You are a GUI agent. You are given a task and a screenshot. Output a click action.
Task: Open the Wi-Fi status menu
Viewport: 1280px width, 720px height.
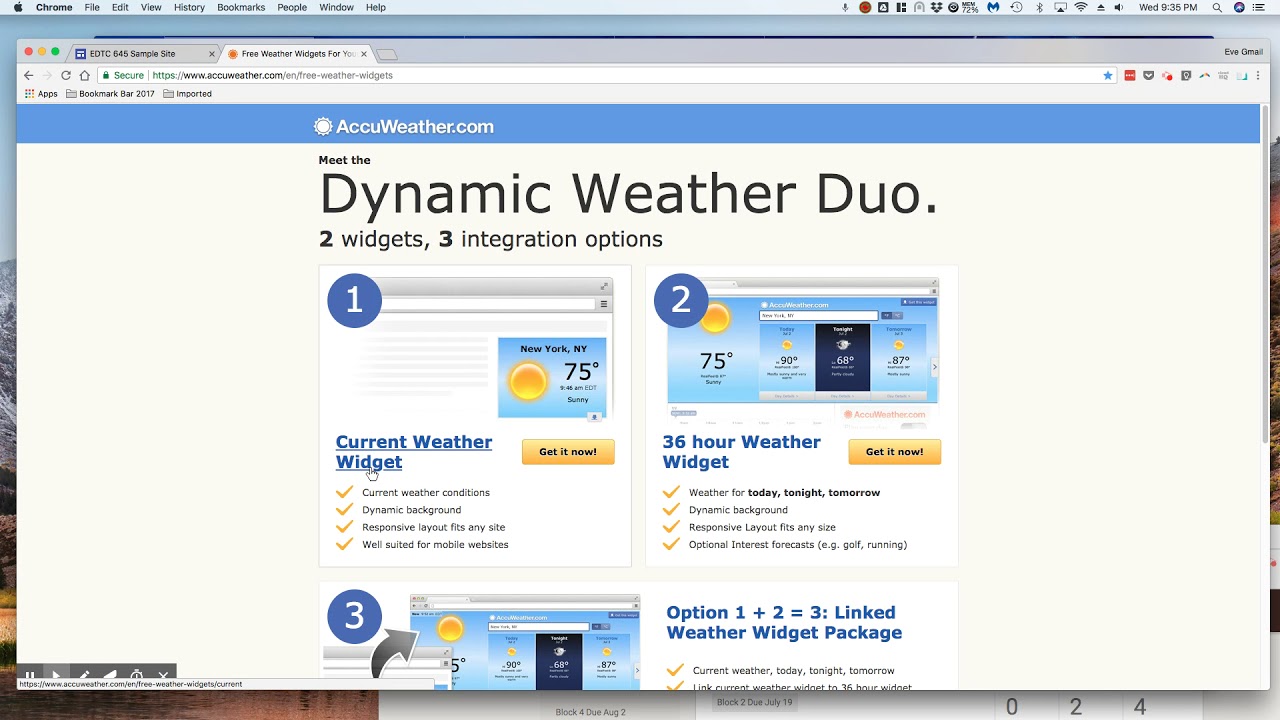coord(1081,7)
